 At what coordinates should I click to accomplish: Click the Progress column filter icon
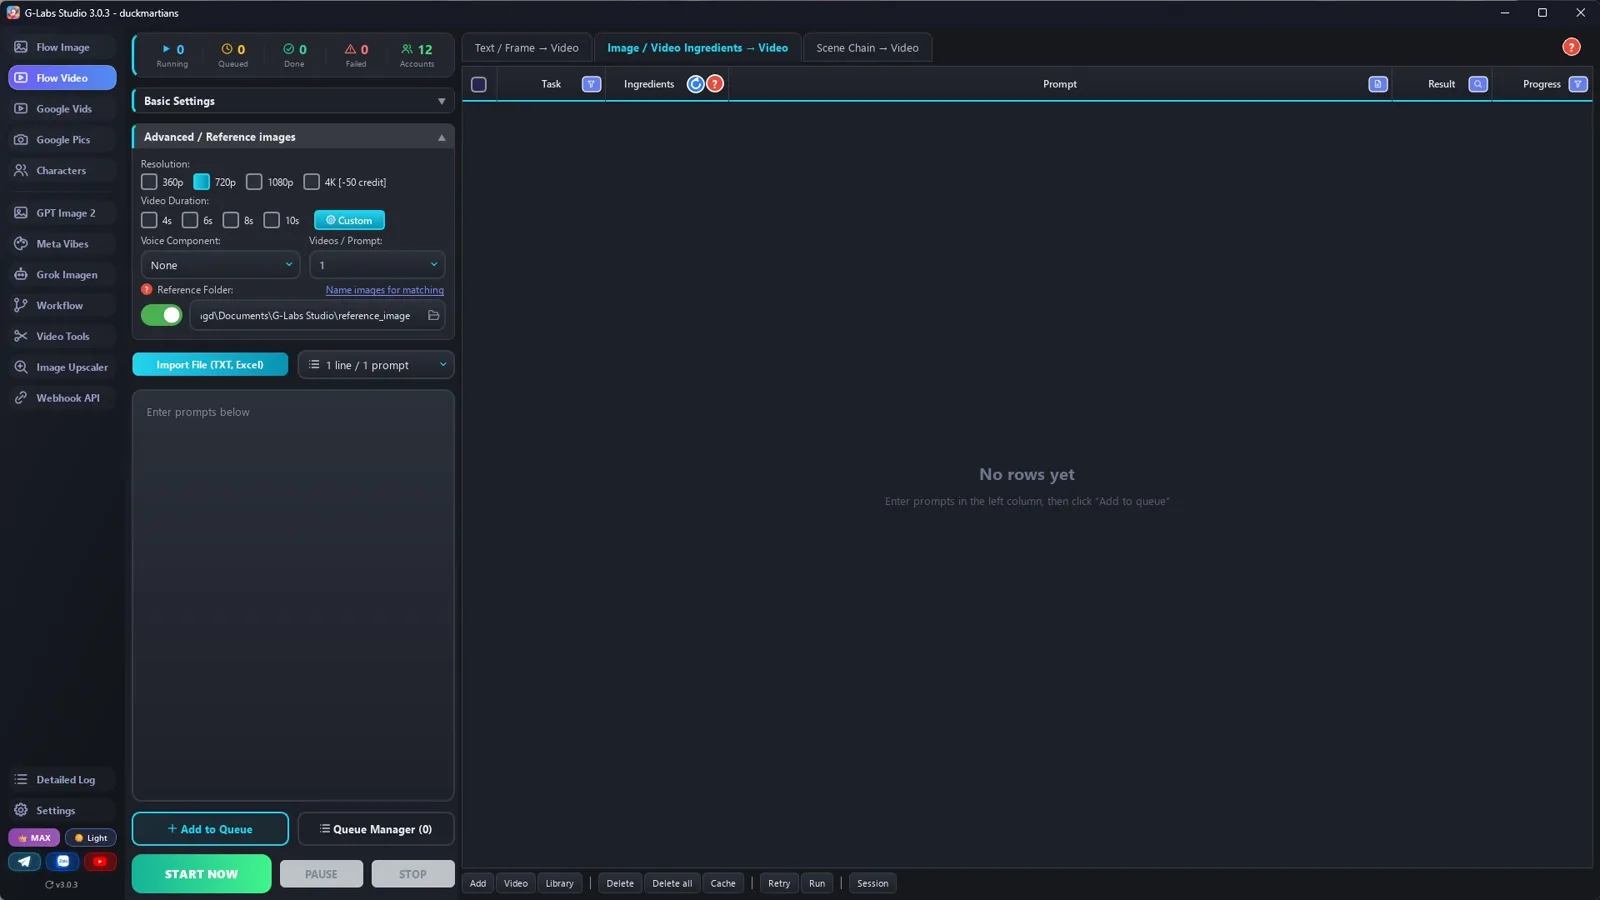[x=1578, y=84]
